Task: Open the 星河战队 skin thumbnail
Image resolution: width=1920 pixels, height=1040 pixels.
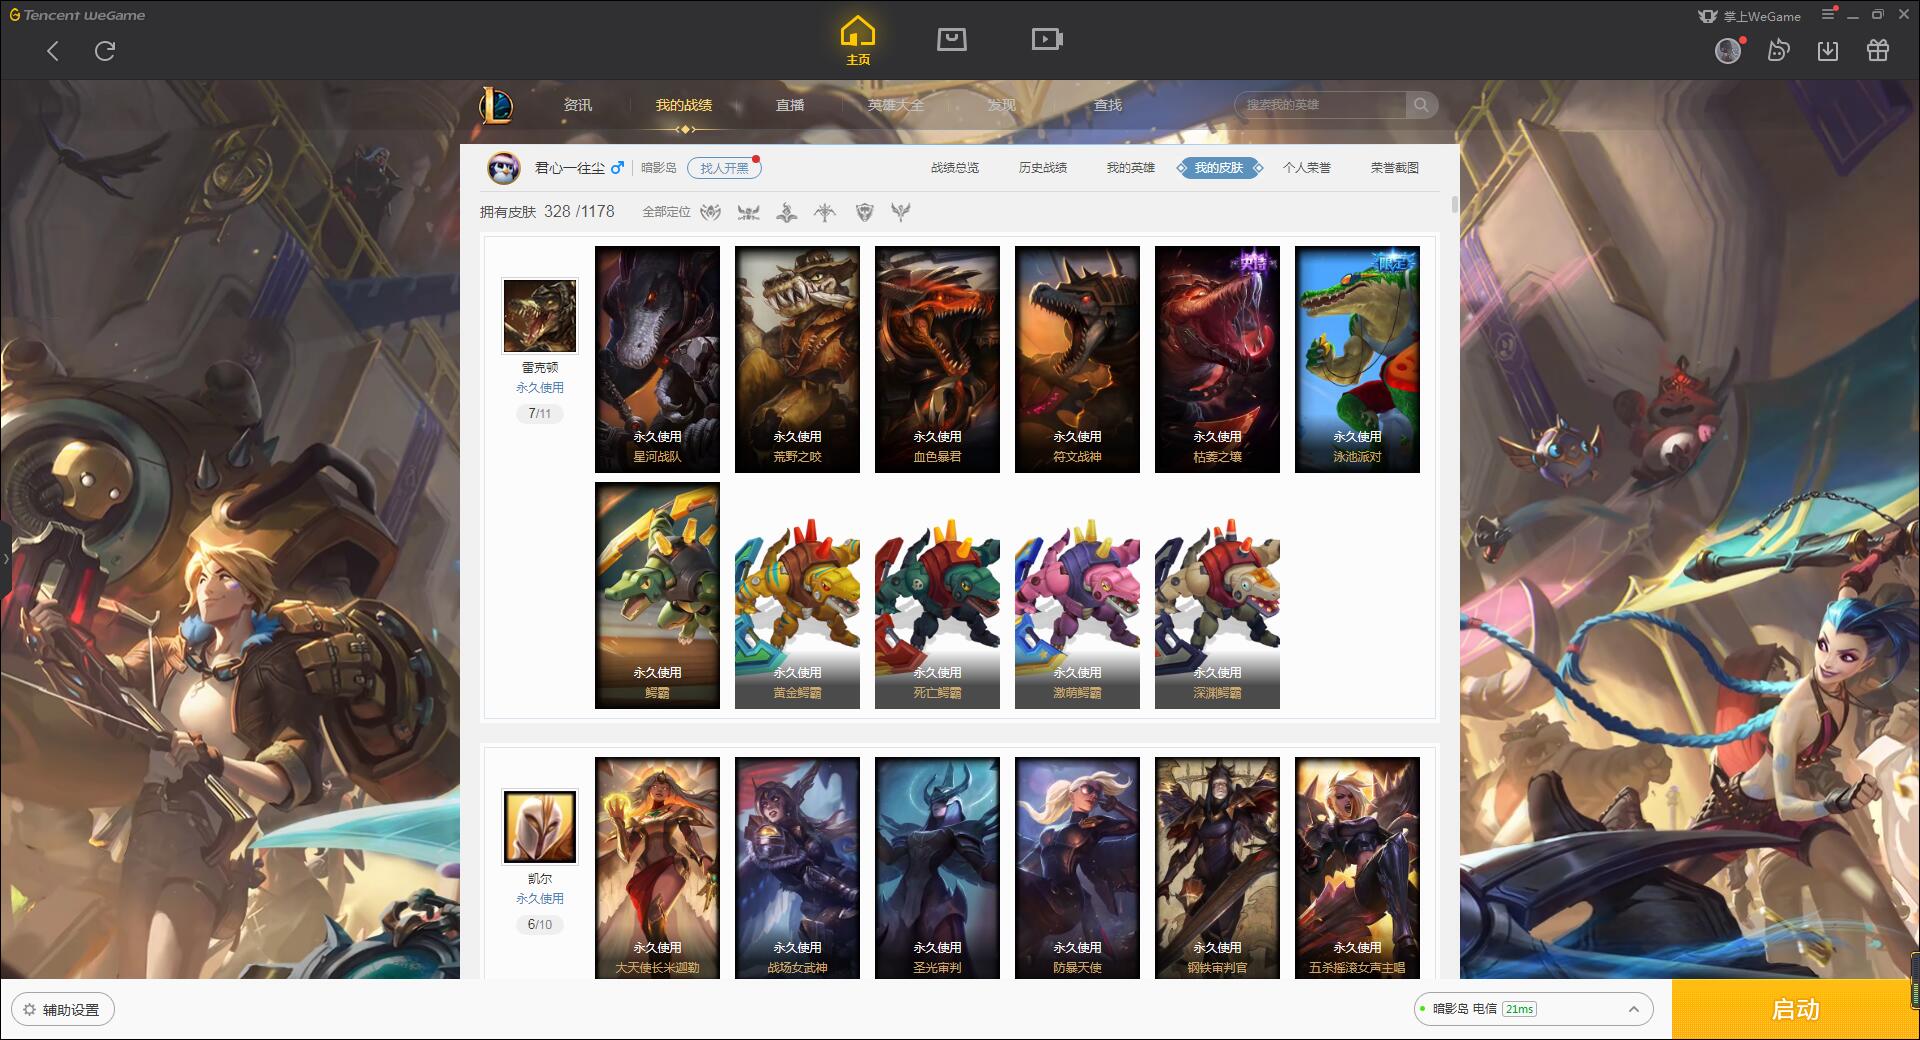Action: click(657, 359)
